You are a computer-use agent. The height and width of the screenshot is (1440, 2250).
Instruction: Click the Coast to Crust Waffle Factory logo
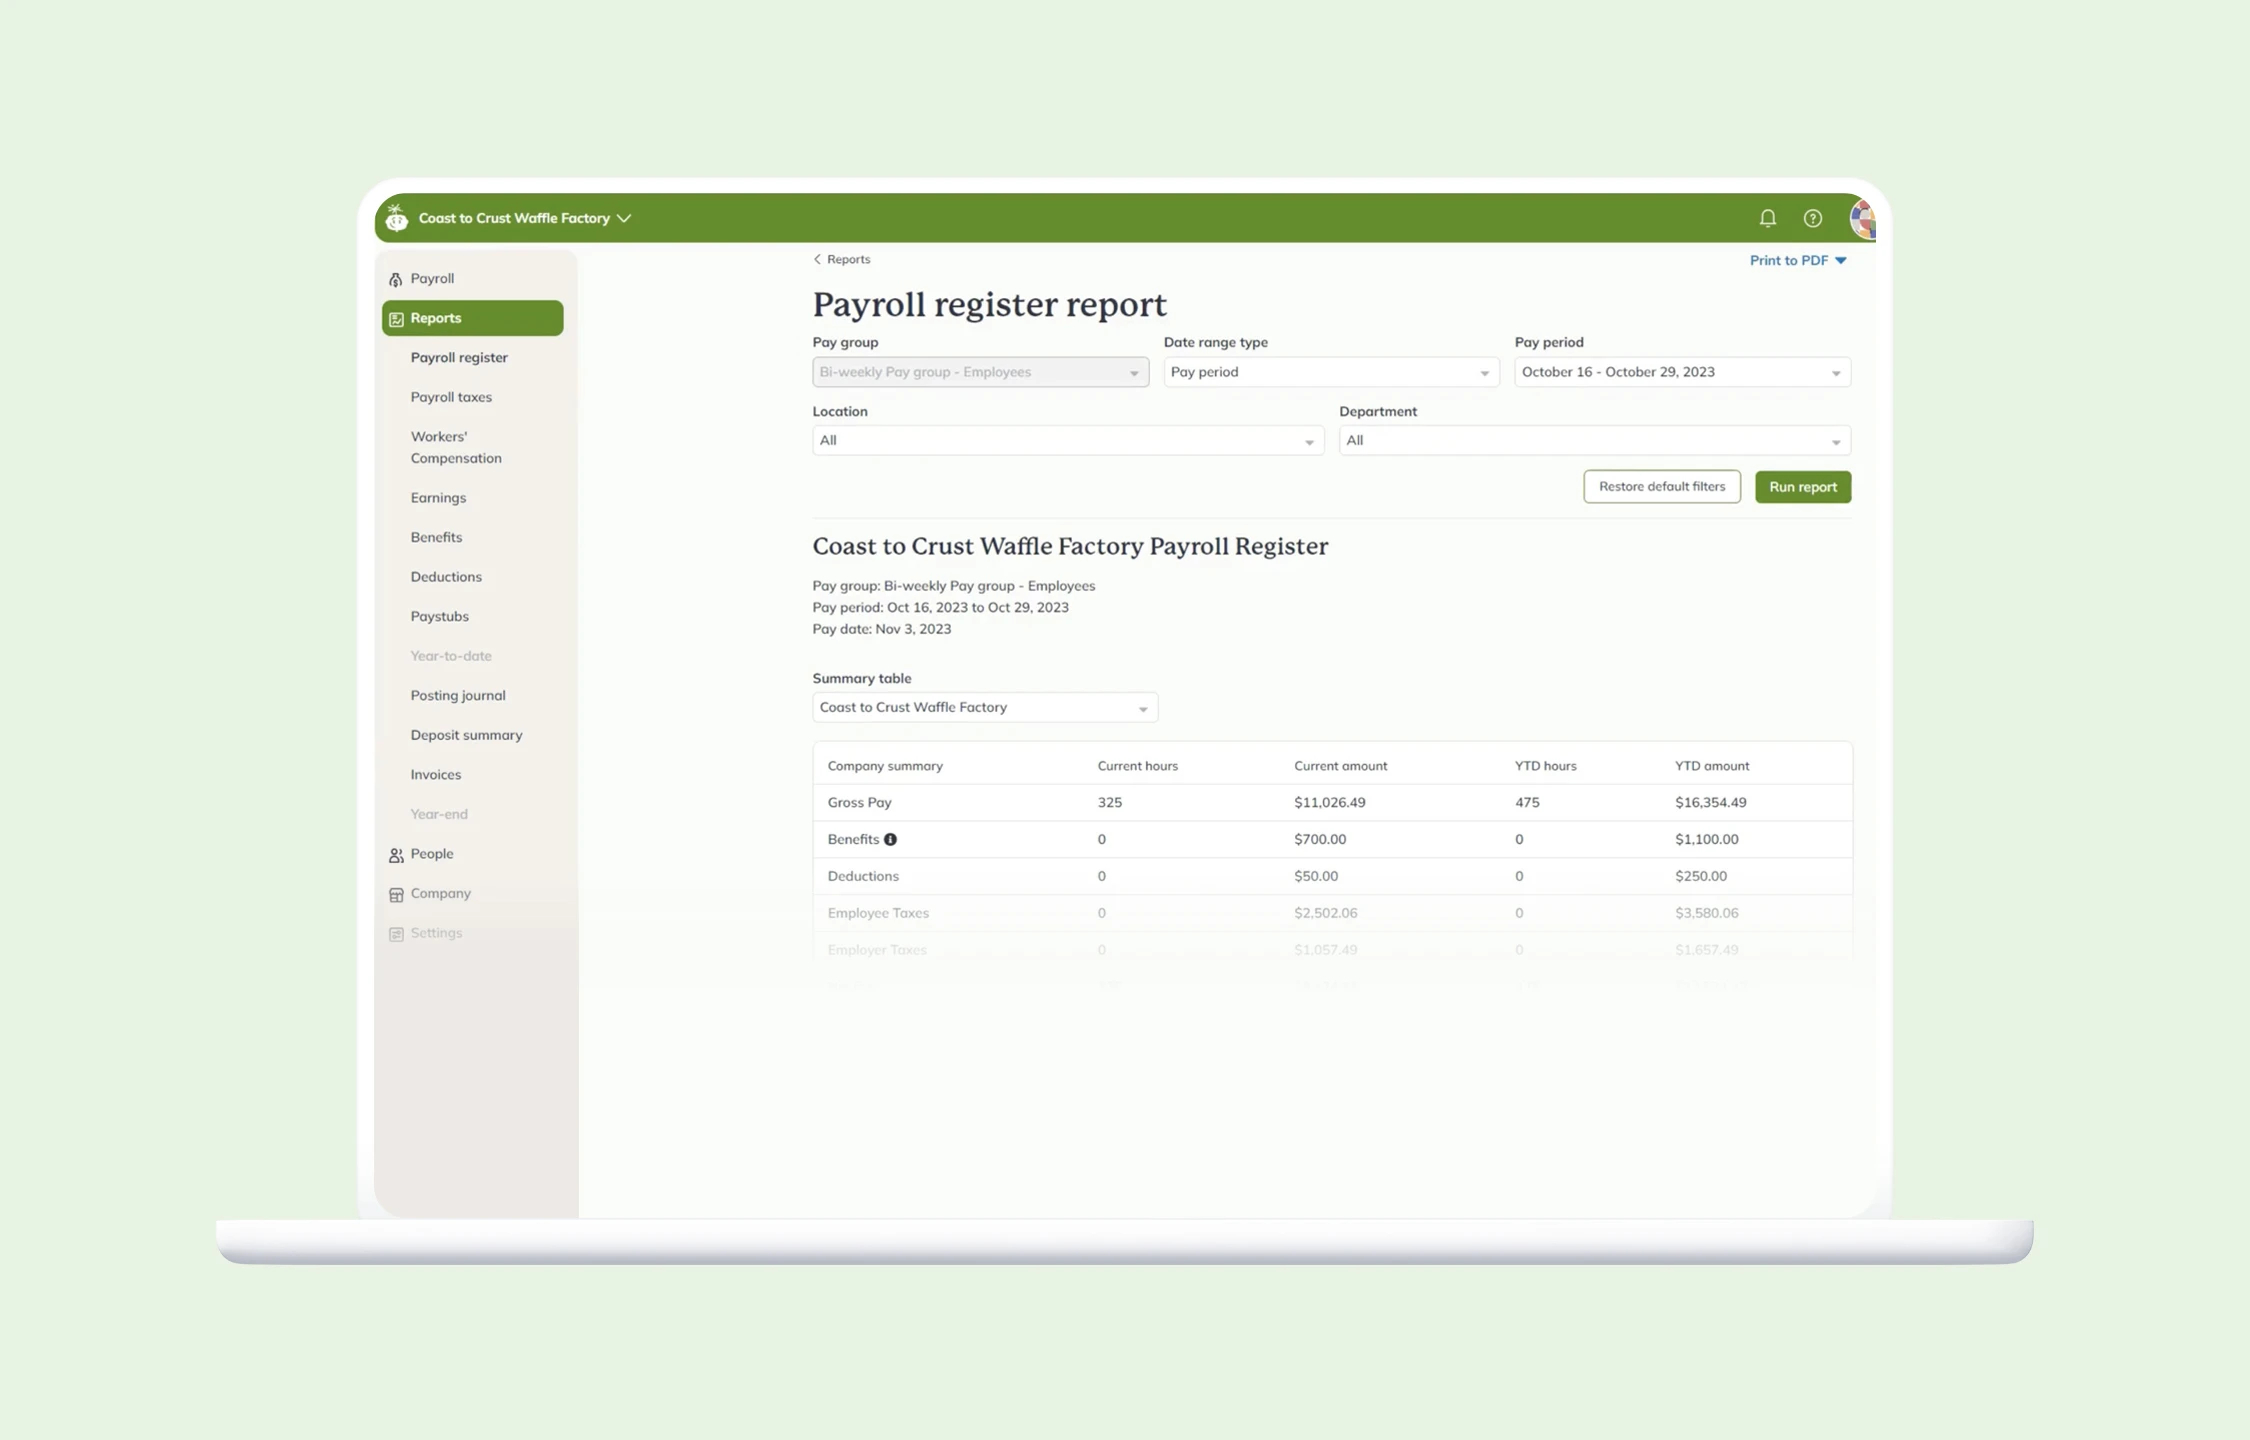[396, 218]
